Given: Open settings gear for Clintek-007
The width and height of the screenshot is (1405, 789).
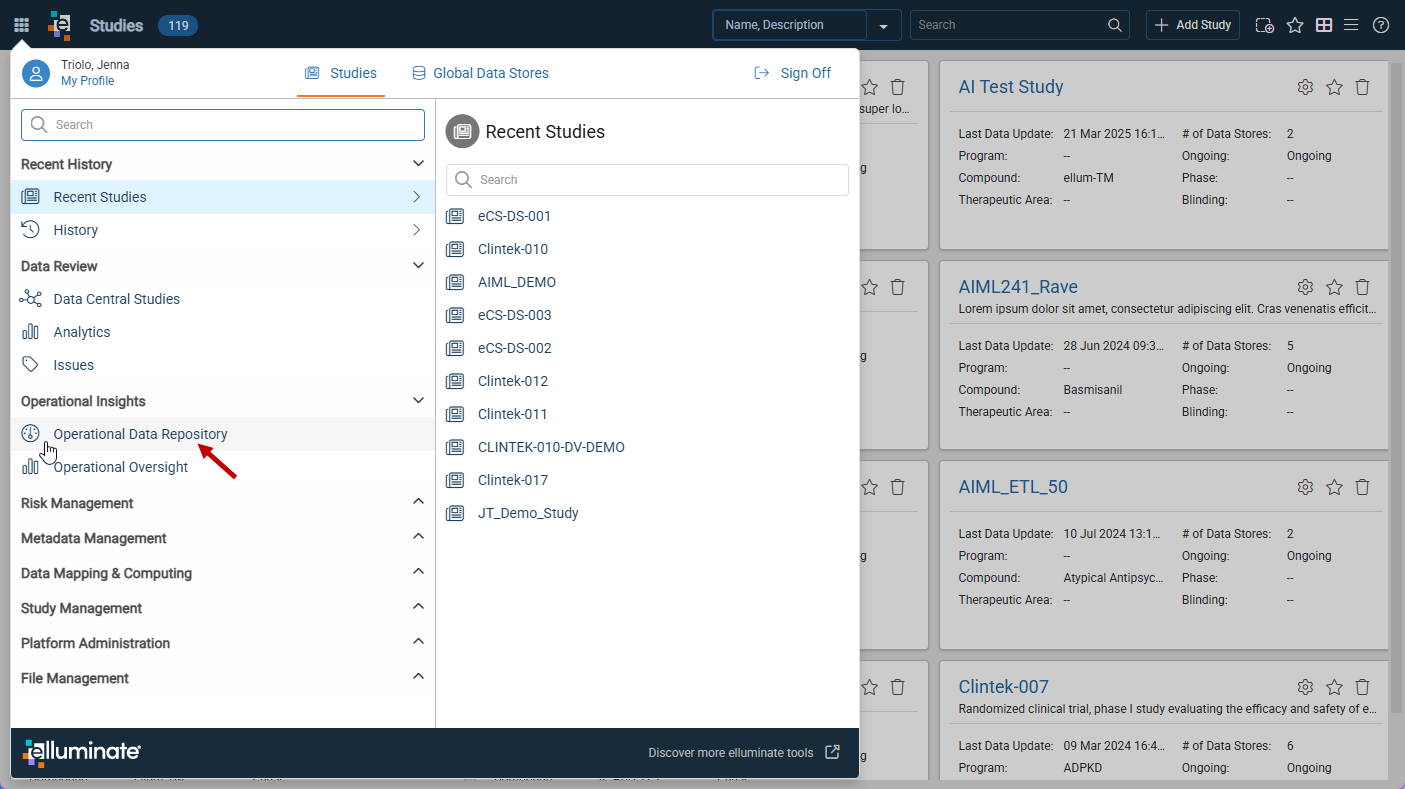Looking at the screenshot, I should click(x=1305, y=687).
